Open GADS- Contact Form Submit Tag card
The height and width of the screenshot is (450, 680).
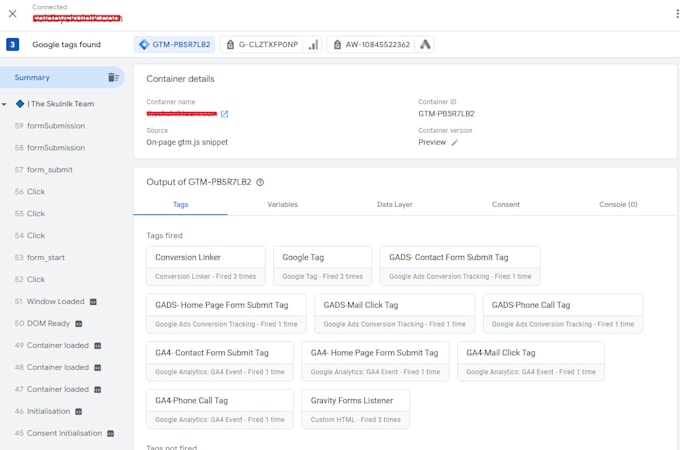point(460,266)
